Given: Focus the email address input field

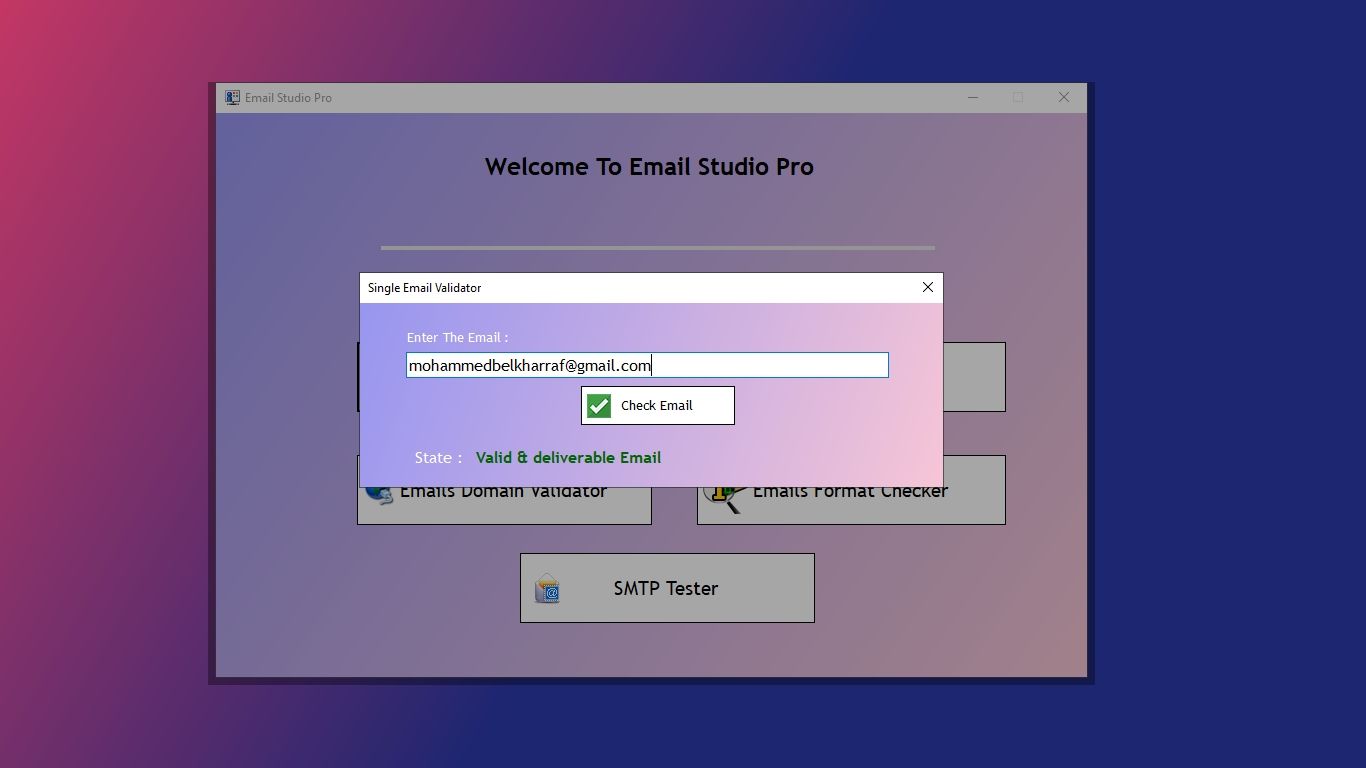Looking at the screenshot, I should pyautogui.click(x=647, y=365).
